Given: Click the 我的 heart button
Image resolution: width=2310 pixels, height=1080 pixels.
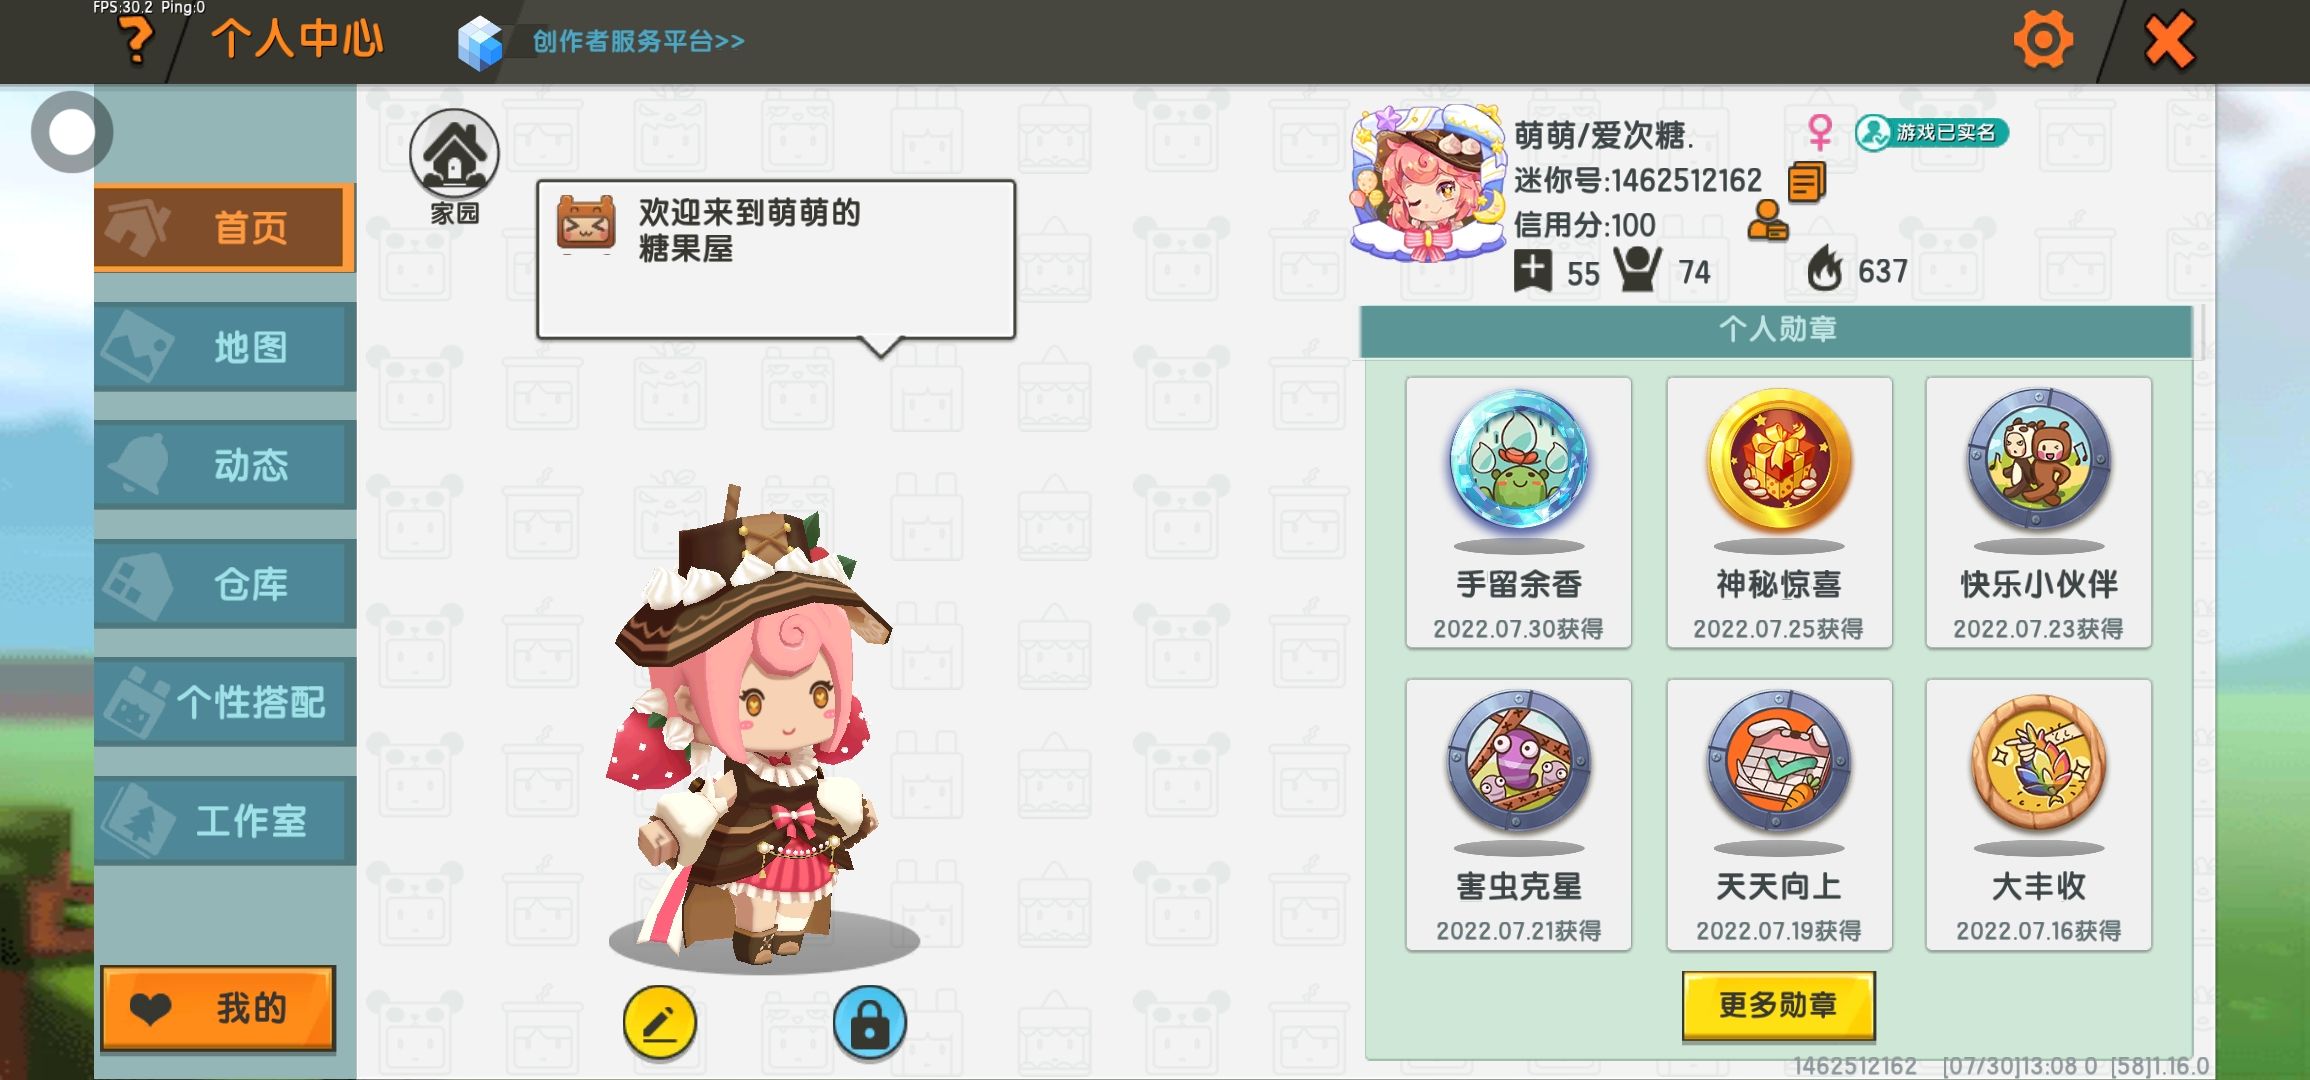Looking at the screenshot, I should [218, 1008].
